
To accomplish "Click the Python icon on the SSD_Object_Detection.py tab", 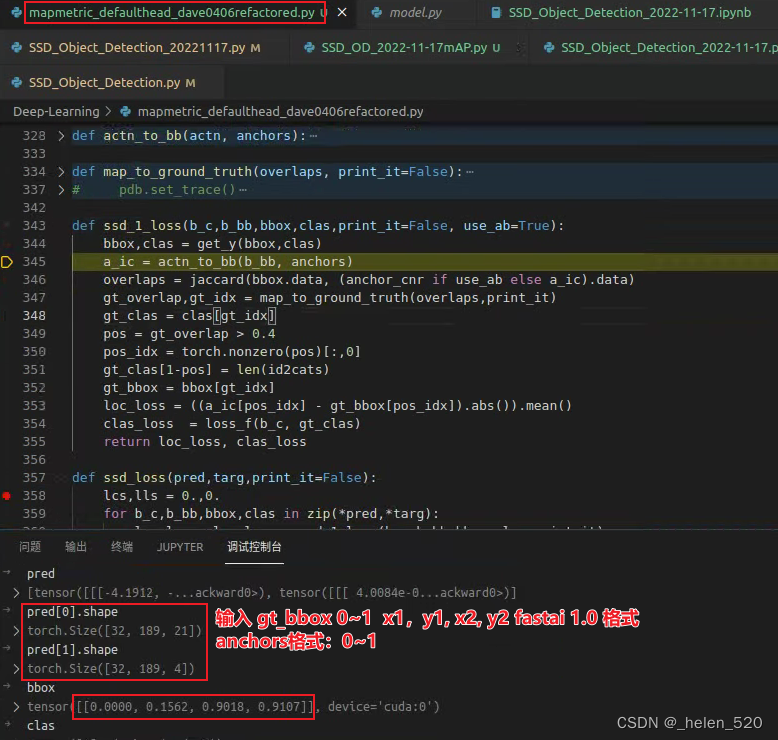I will (x=16, y=82).
